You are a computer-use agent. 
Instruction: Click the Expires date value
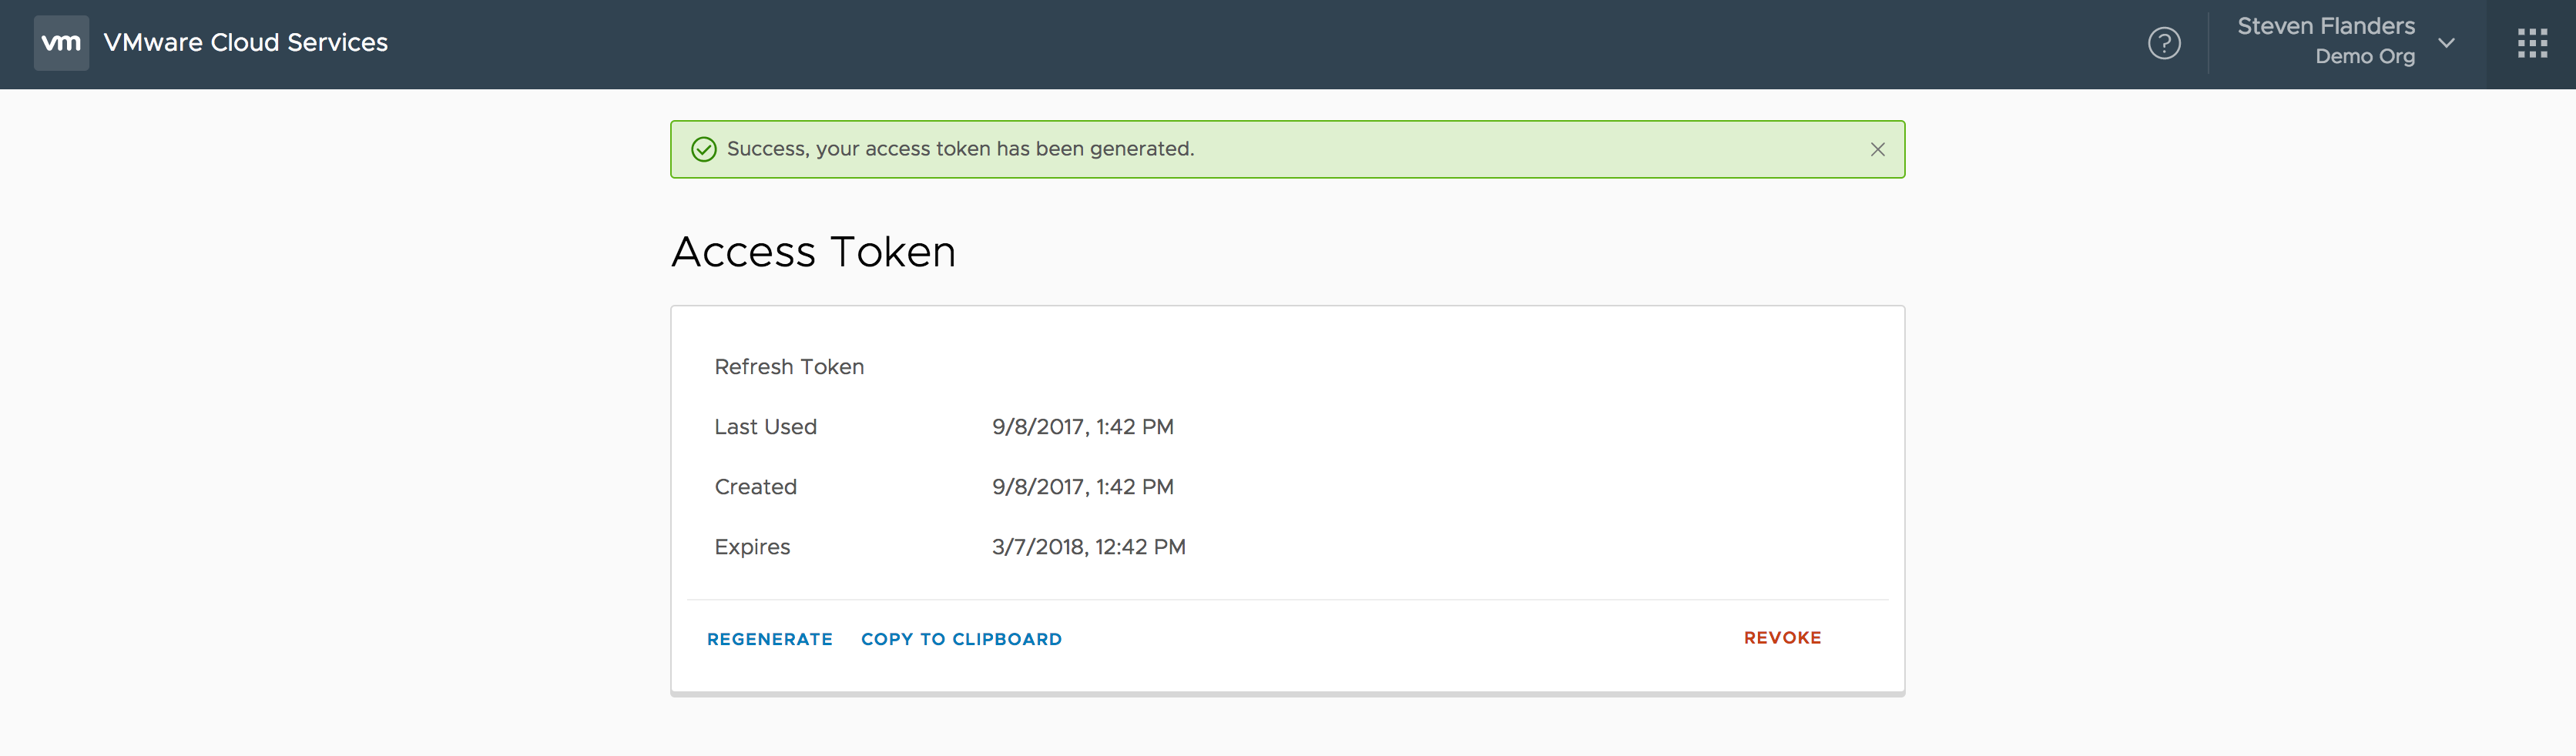point(1088,547)
